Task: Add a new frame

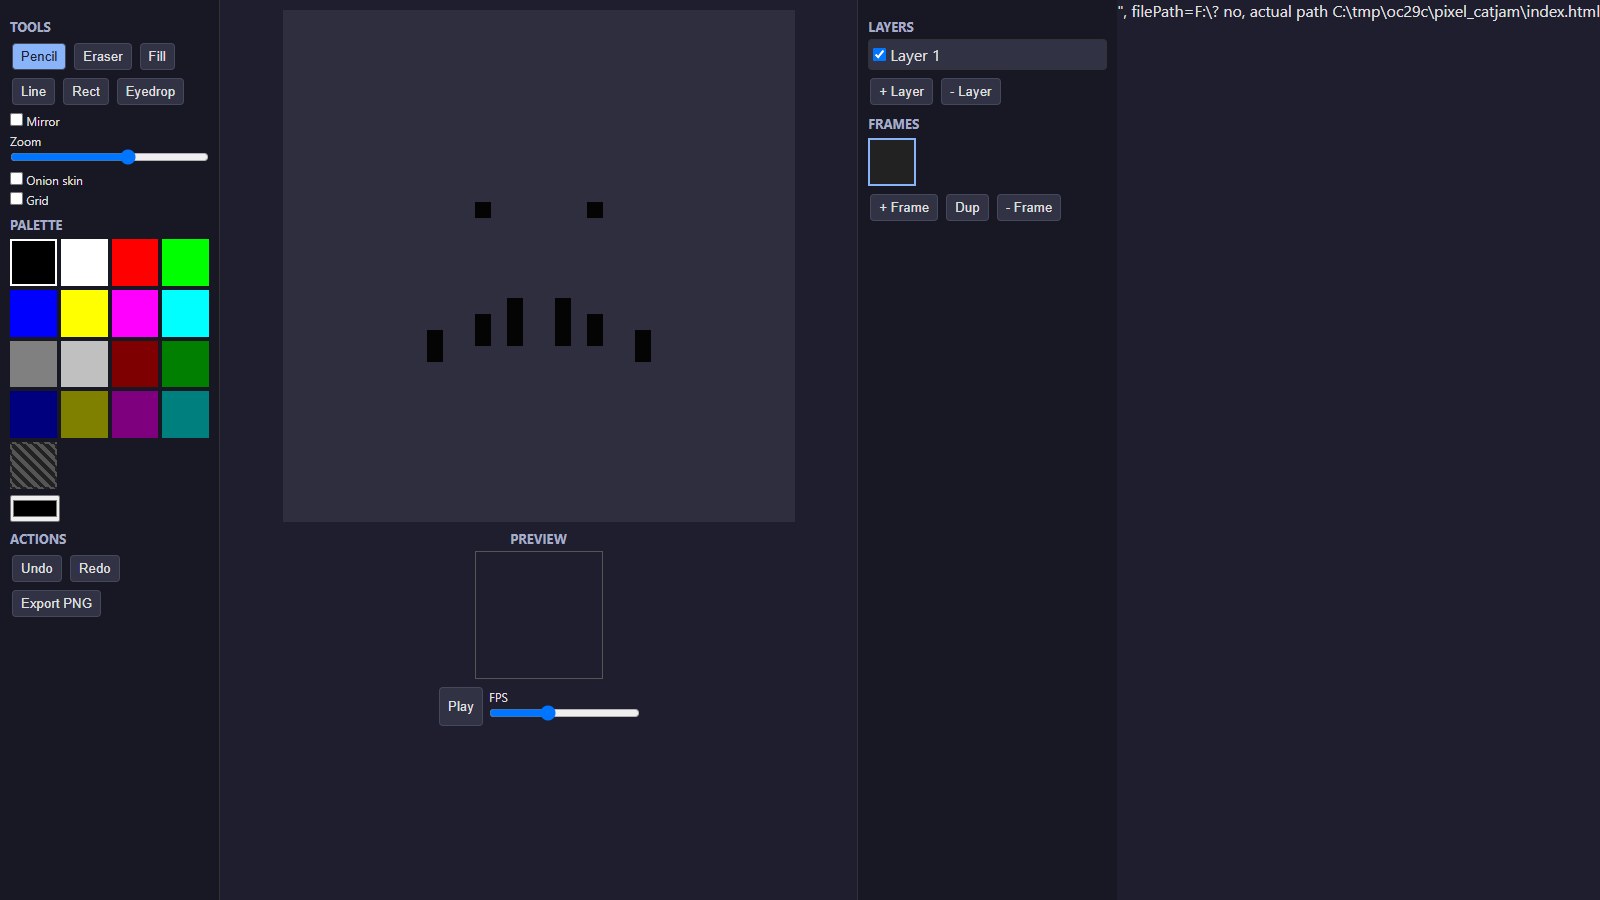Action: 904,208
